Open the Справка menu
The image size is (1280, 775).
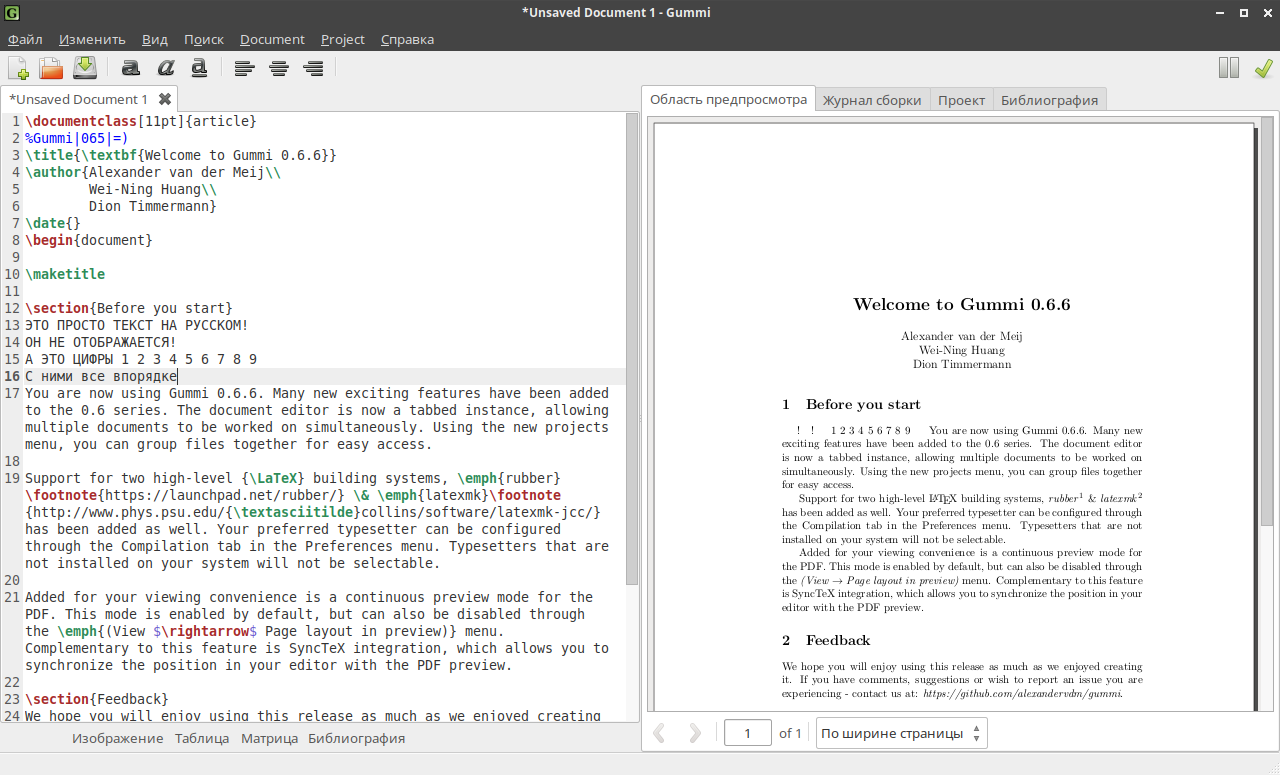pyautogui.click(x=407, y=39)
